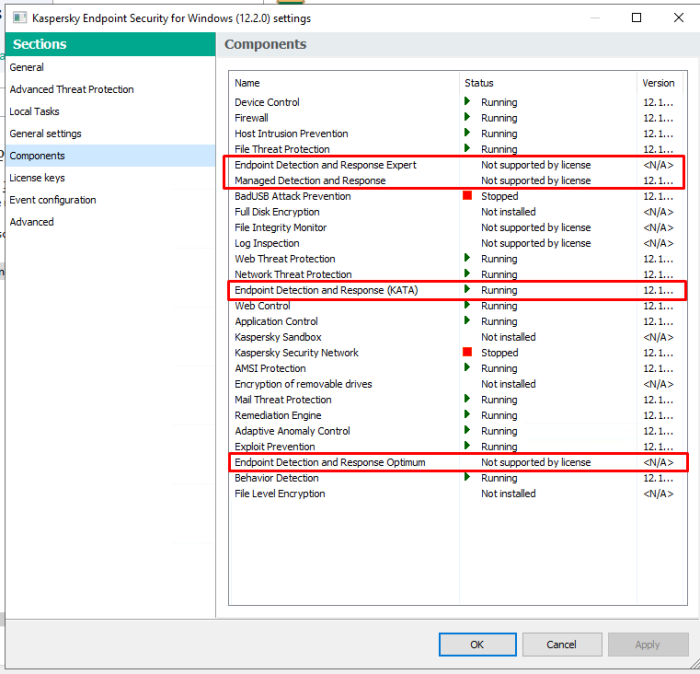Viewport: 700px width, 674px height.
Task: Click the Running arrow for Web Control
Action: pyautogui.click(x=467, y=305)
